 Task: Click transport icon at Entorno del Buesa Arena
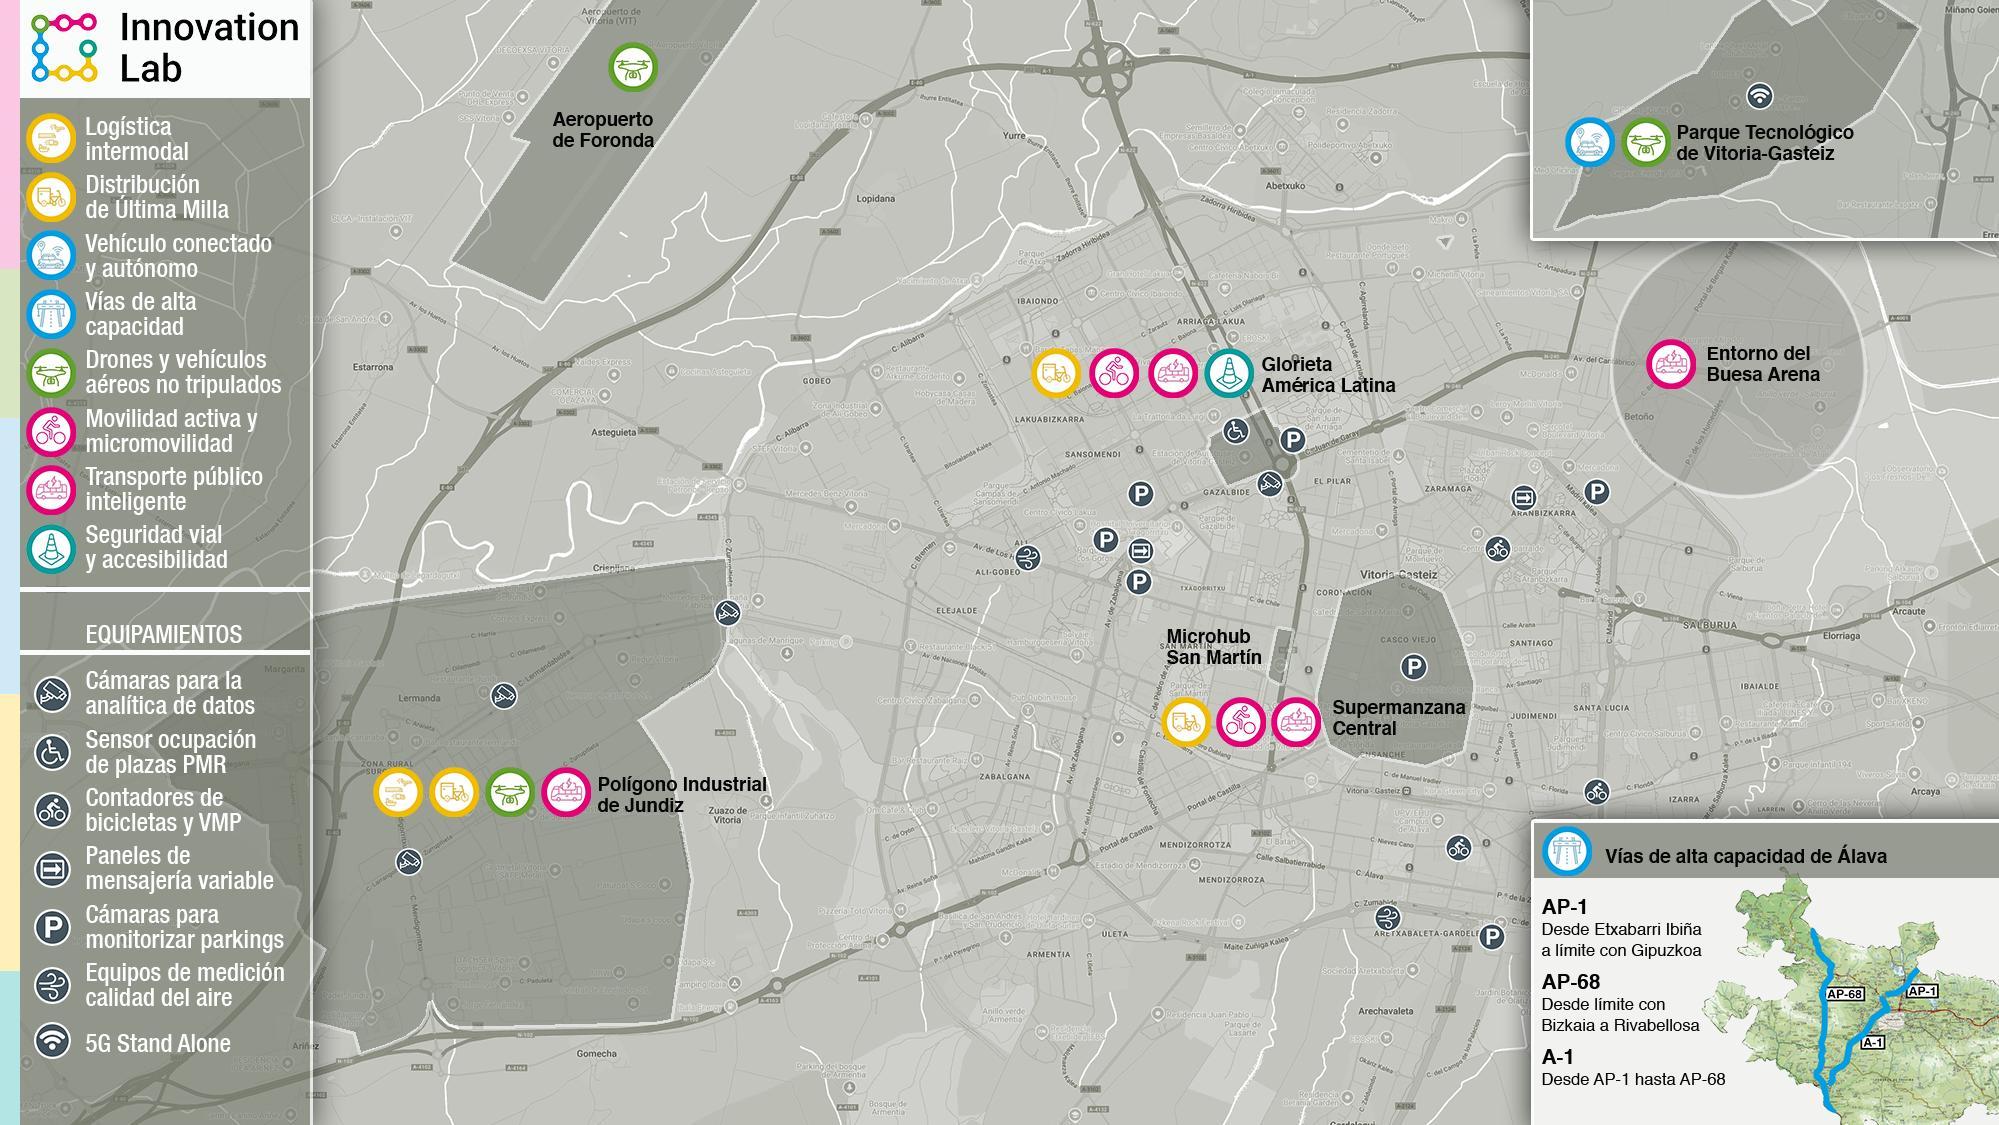[x=1671, y=364]
